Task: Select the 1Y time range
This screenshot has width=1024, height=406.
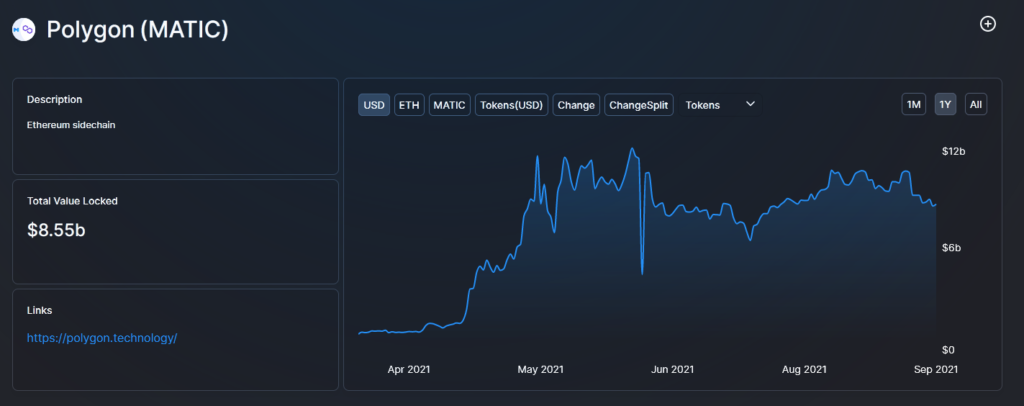Action: (945, 105)
